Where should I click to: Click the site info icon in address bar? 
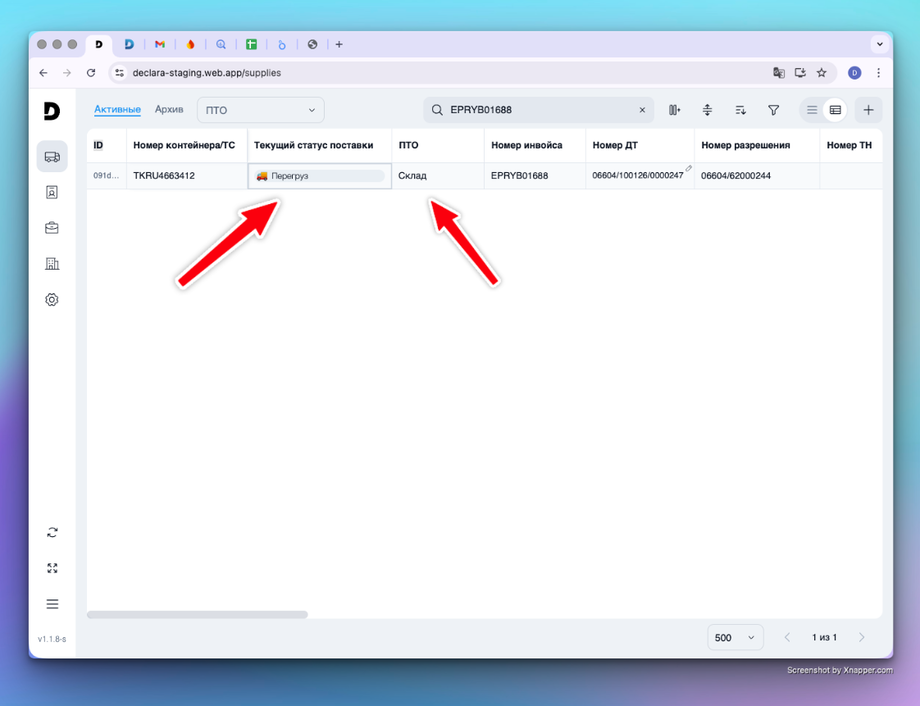(x=120, y=73)
